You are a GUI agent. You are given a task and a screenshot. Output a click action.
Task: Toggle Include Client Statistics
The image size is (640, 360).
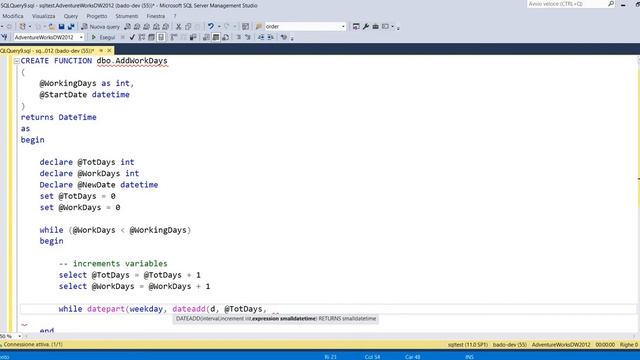point(193,37)
